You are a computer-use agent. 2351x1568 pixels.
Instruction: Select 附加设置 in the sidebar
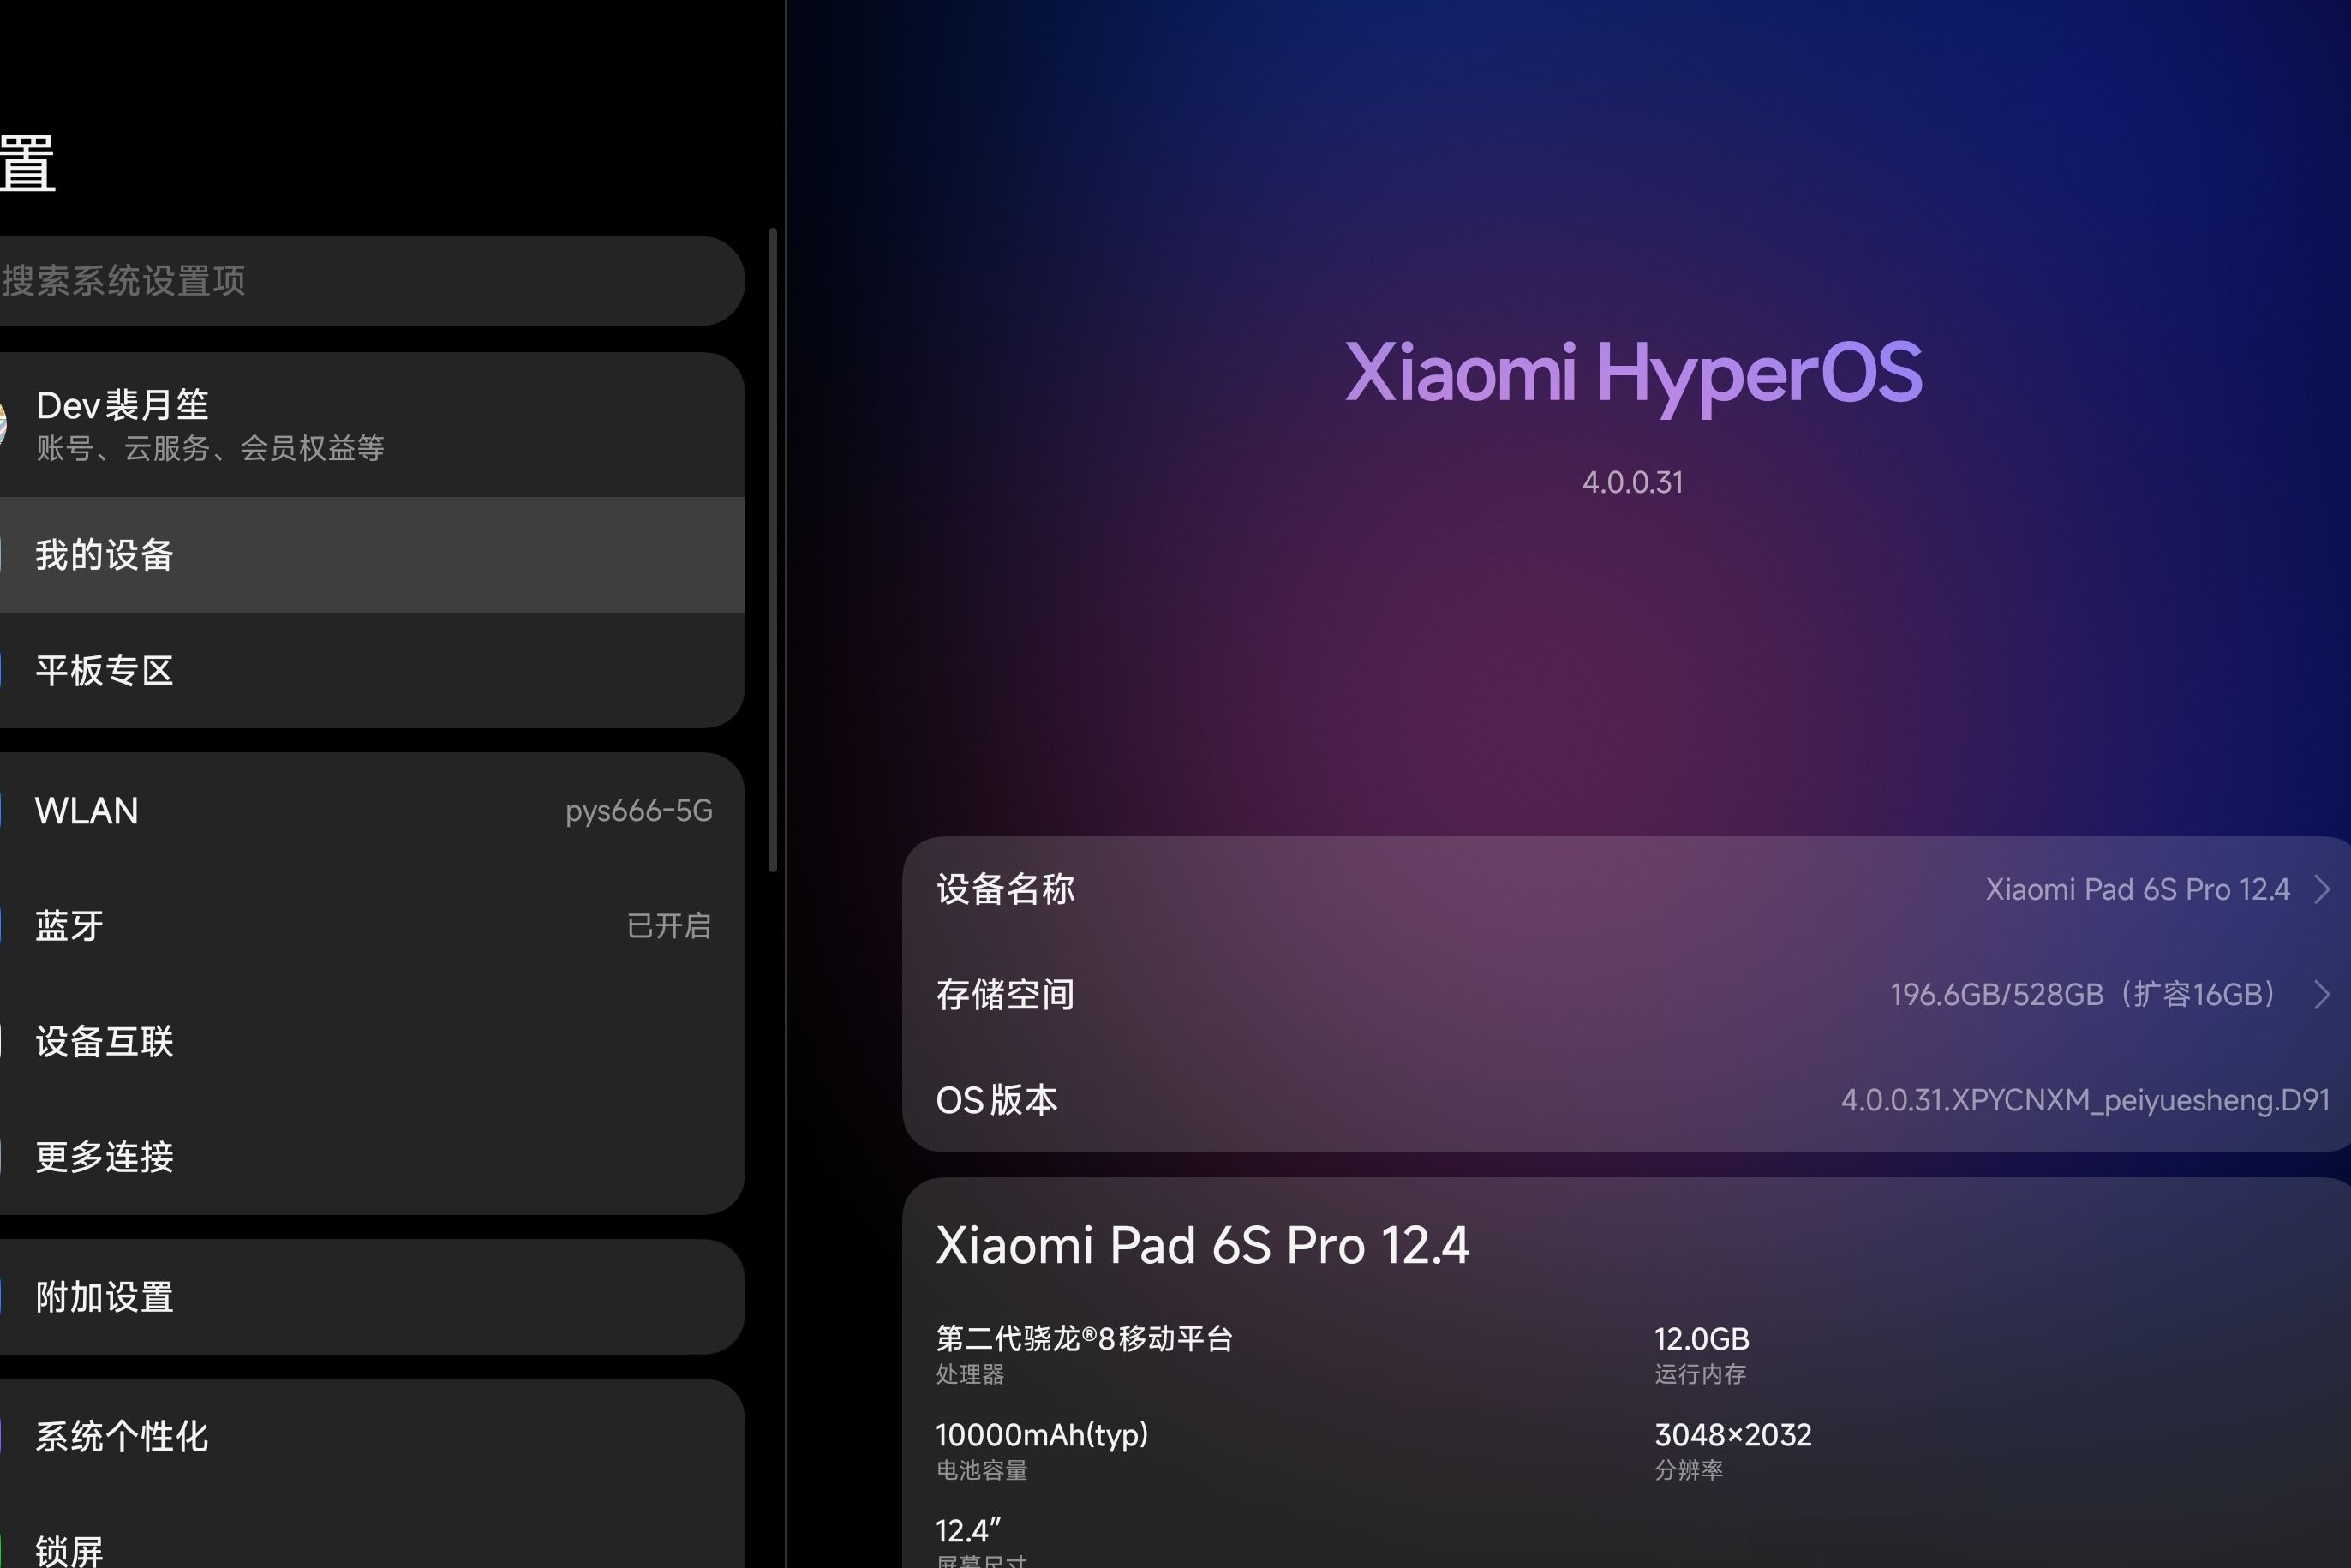click(x=371, y=1297)
